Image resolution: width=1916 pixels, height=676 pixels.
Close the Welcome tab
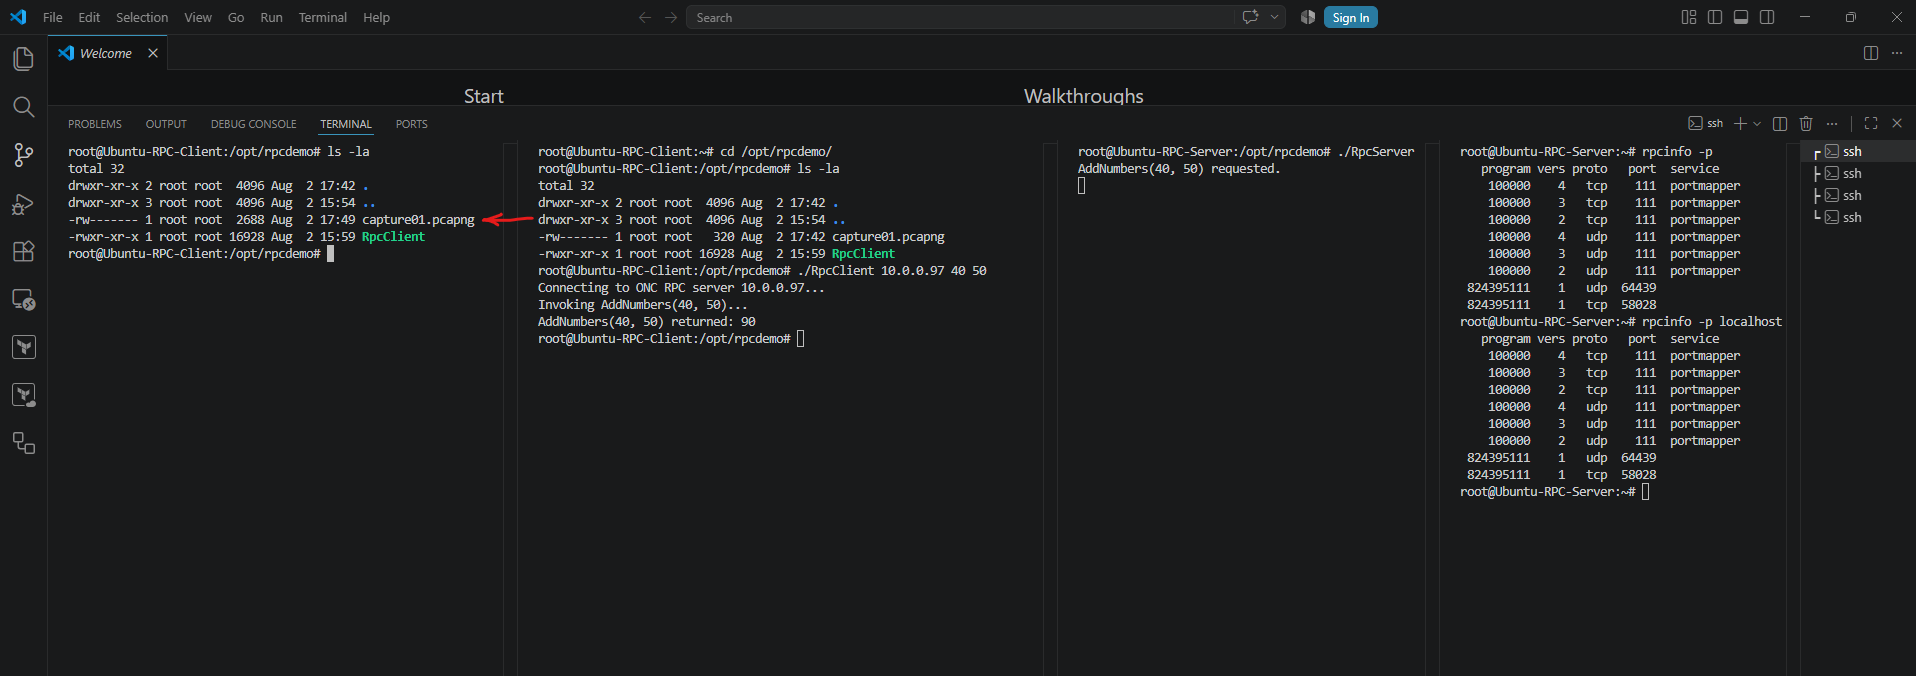[x=153, y=53]
